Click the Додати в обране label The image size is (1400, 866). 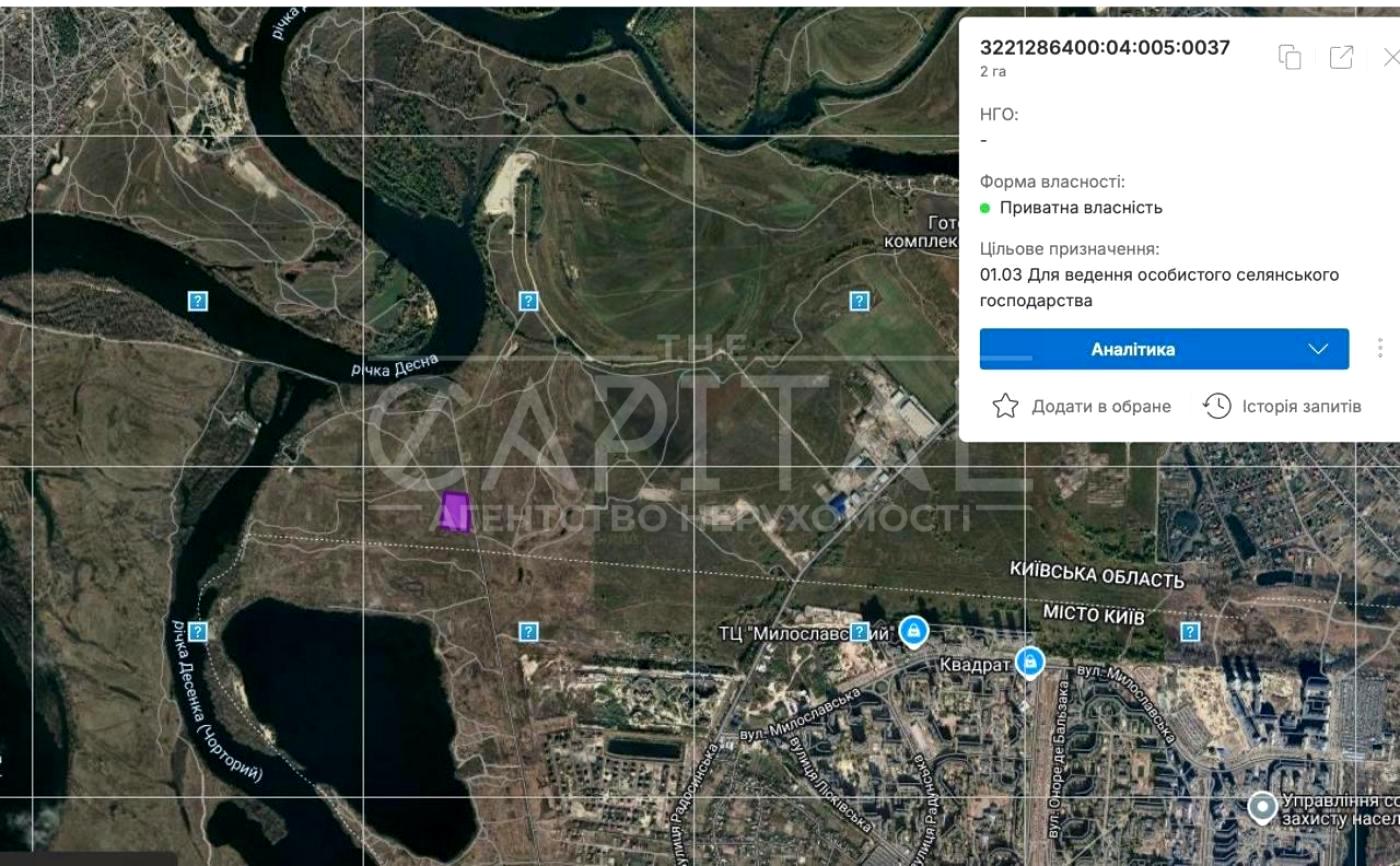click(x=1101, y=406)
